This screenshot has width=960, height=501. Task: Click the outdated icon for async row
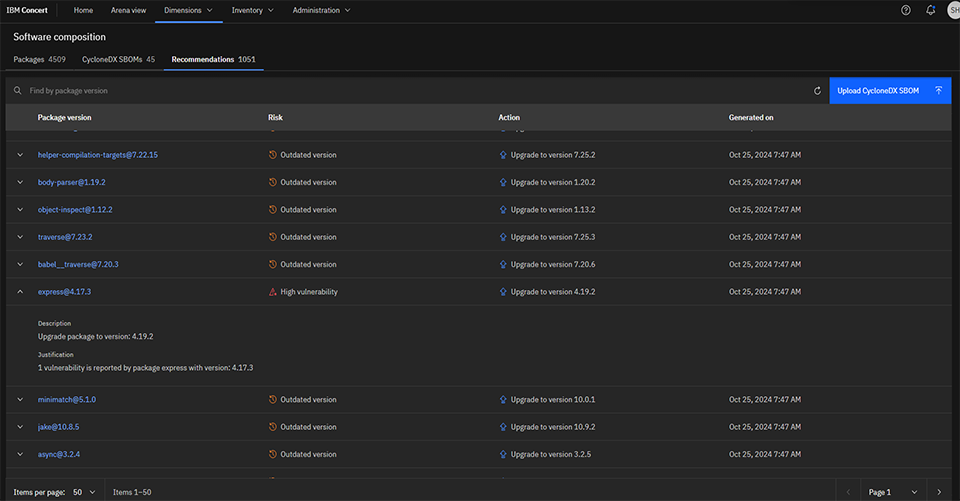272,454
